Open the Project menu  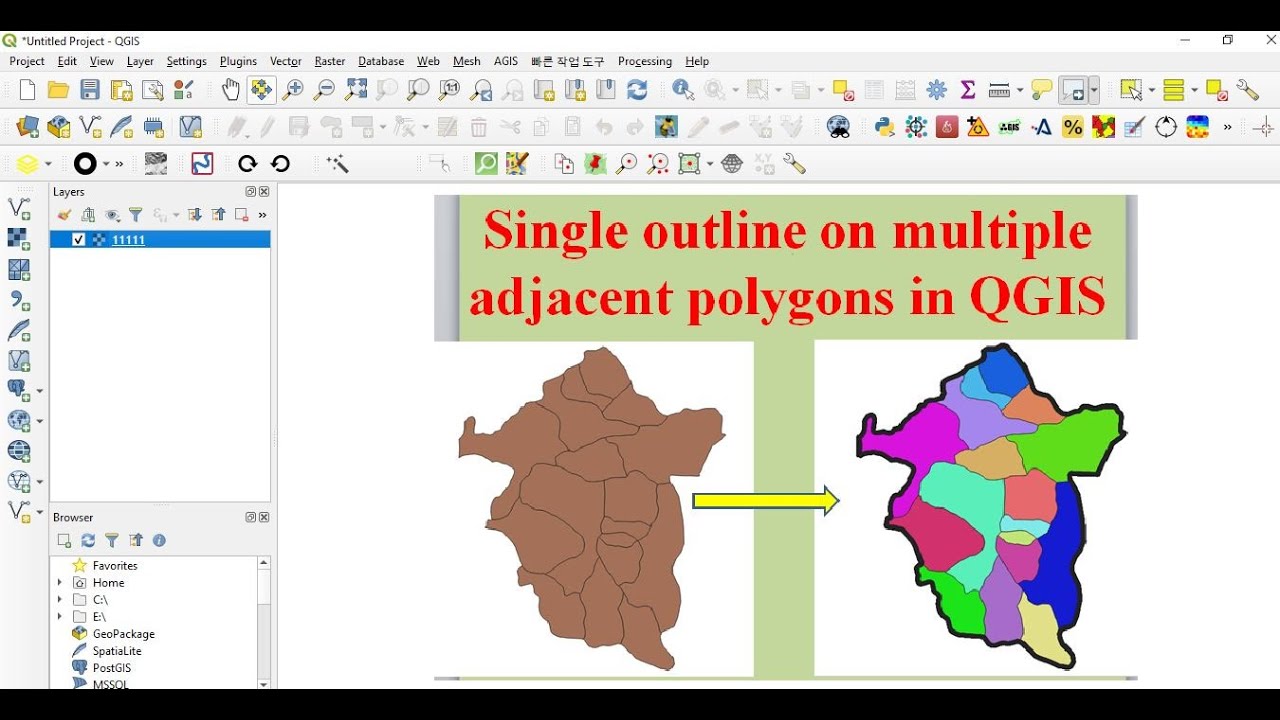27,61
